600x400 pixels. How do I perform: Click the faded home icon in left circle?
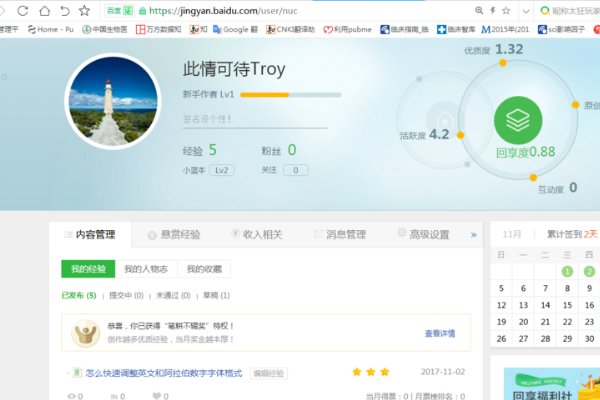tap(444, 120)
